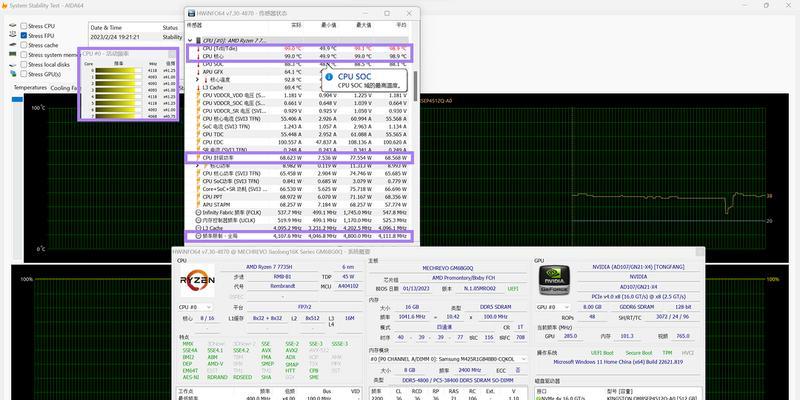Click the cache icon beside Stress cache
Image resolution: width=800 pixels, height=400 pixels.
click(x=13, y=45)
